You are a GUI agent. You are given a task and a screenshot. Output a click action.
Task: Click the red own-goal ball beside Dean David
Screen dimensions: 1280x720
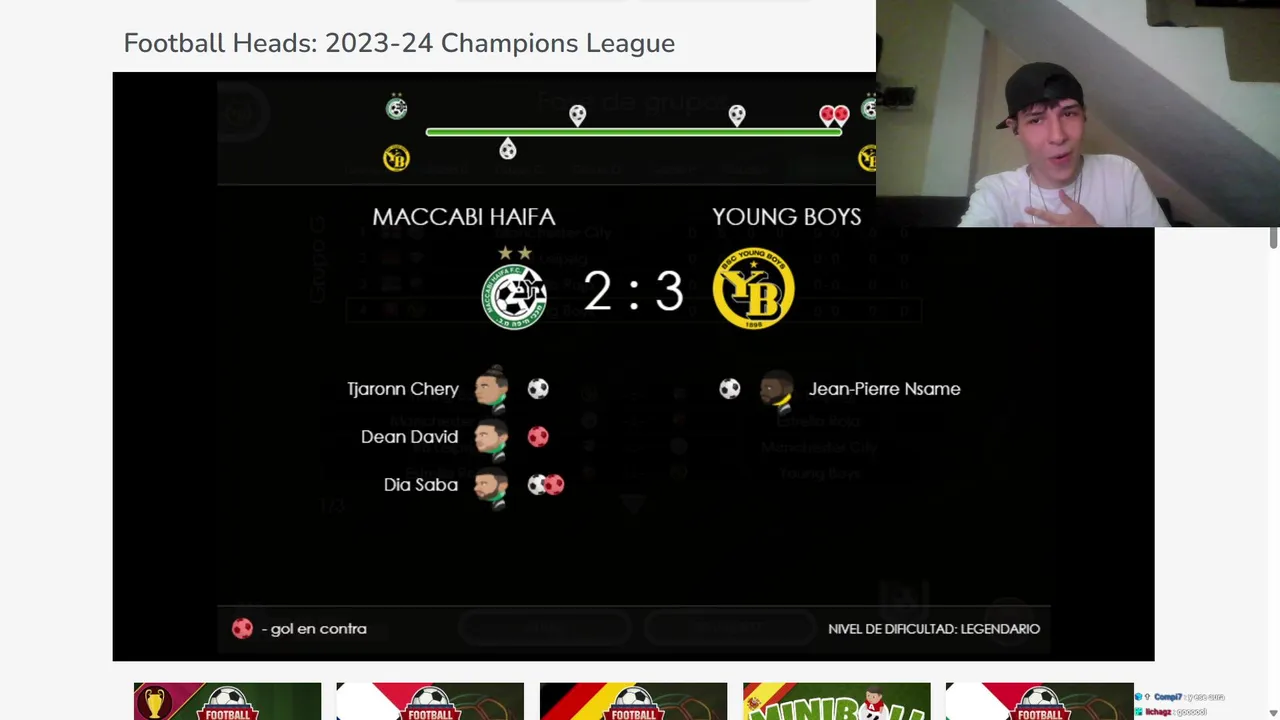pos(538,437)
